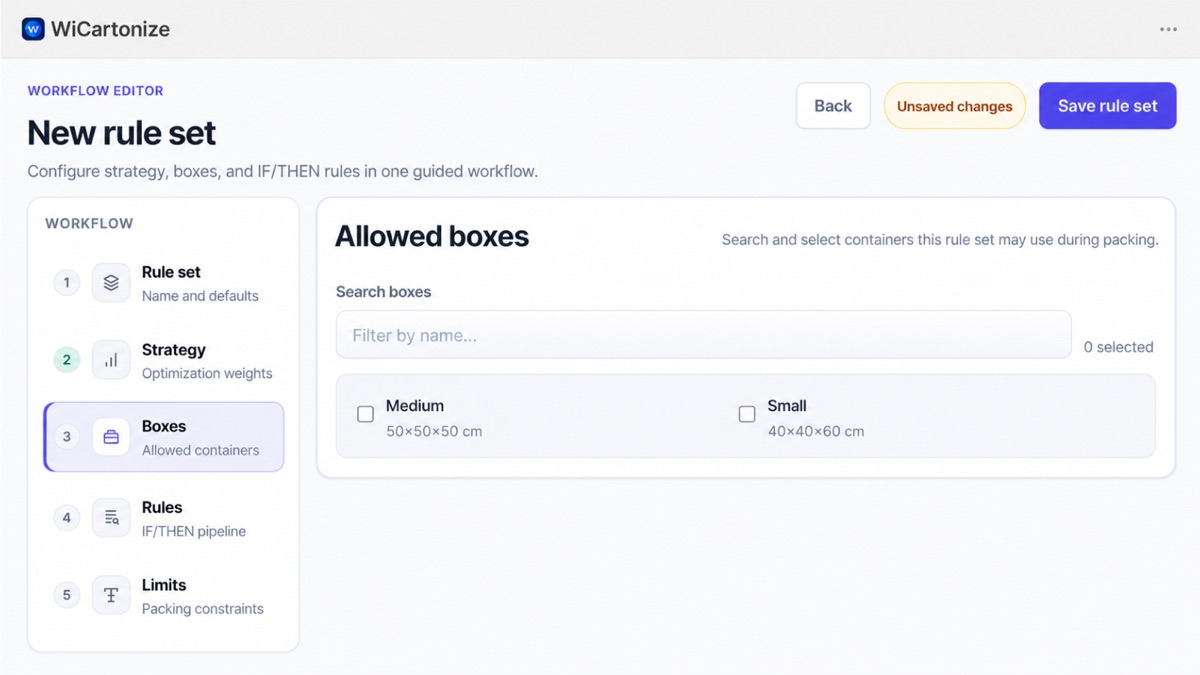This screenshot has width=1200, height=675.
Task: Open the Limits workflow step
Action: point(164,595)
